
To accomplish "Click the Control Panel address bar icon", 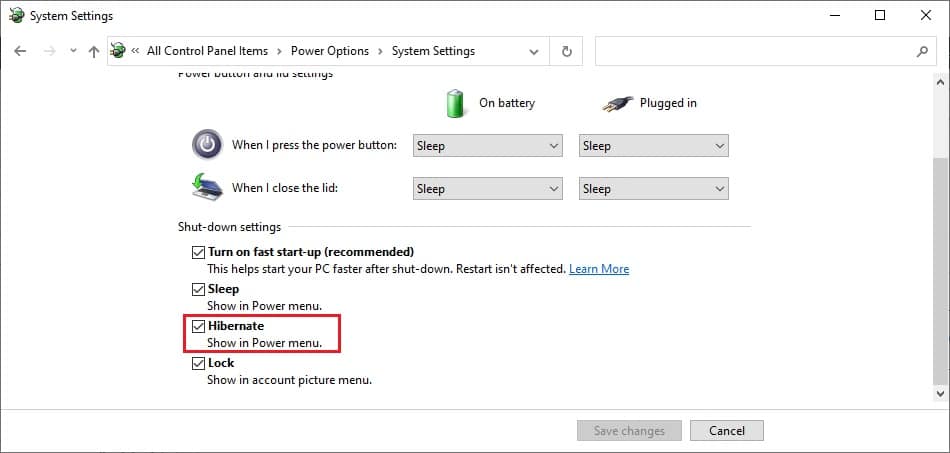I will [119, 51].
